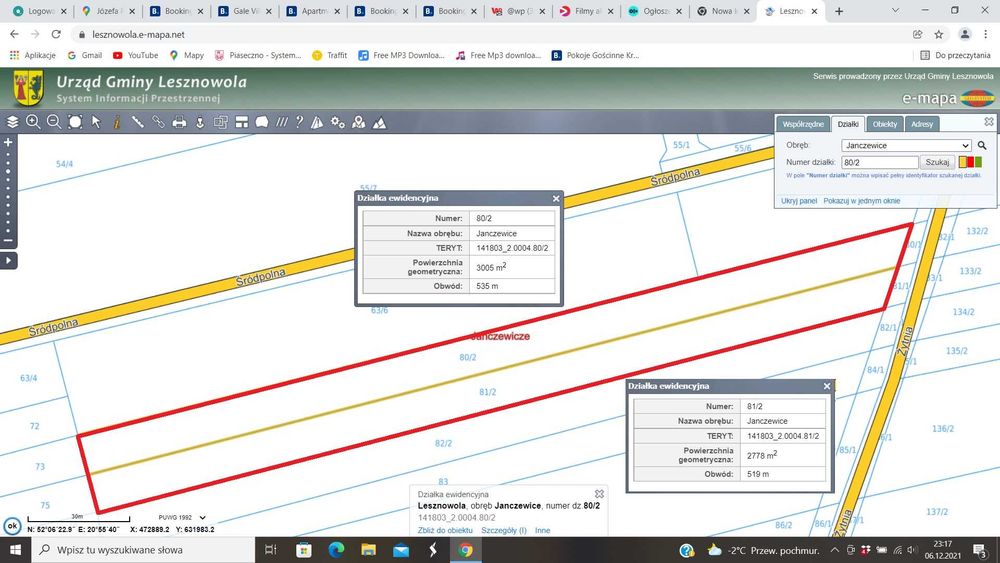
Task: Click the round ok coordinates button
Action: [x=12, y=526]
